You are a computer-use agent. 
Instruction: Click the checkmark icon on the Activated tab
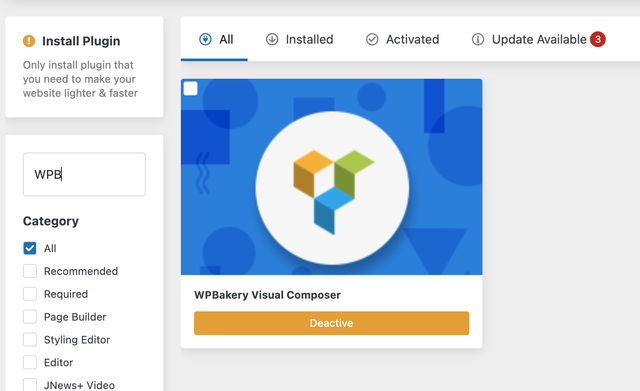pyautogui.click(x=372, y=39)
